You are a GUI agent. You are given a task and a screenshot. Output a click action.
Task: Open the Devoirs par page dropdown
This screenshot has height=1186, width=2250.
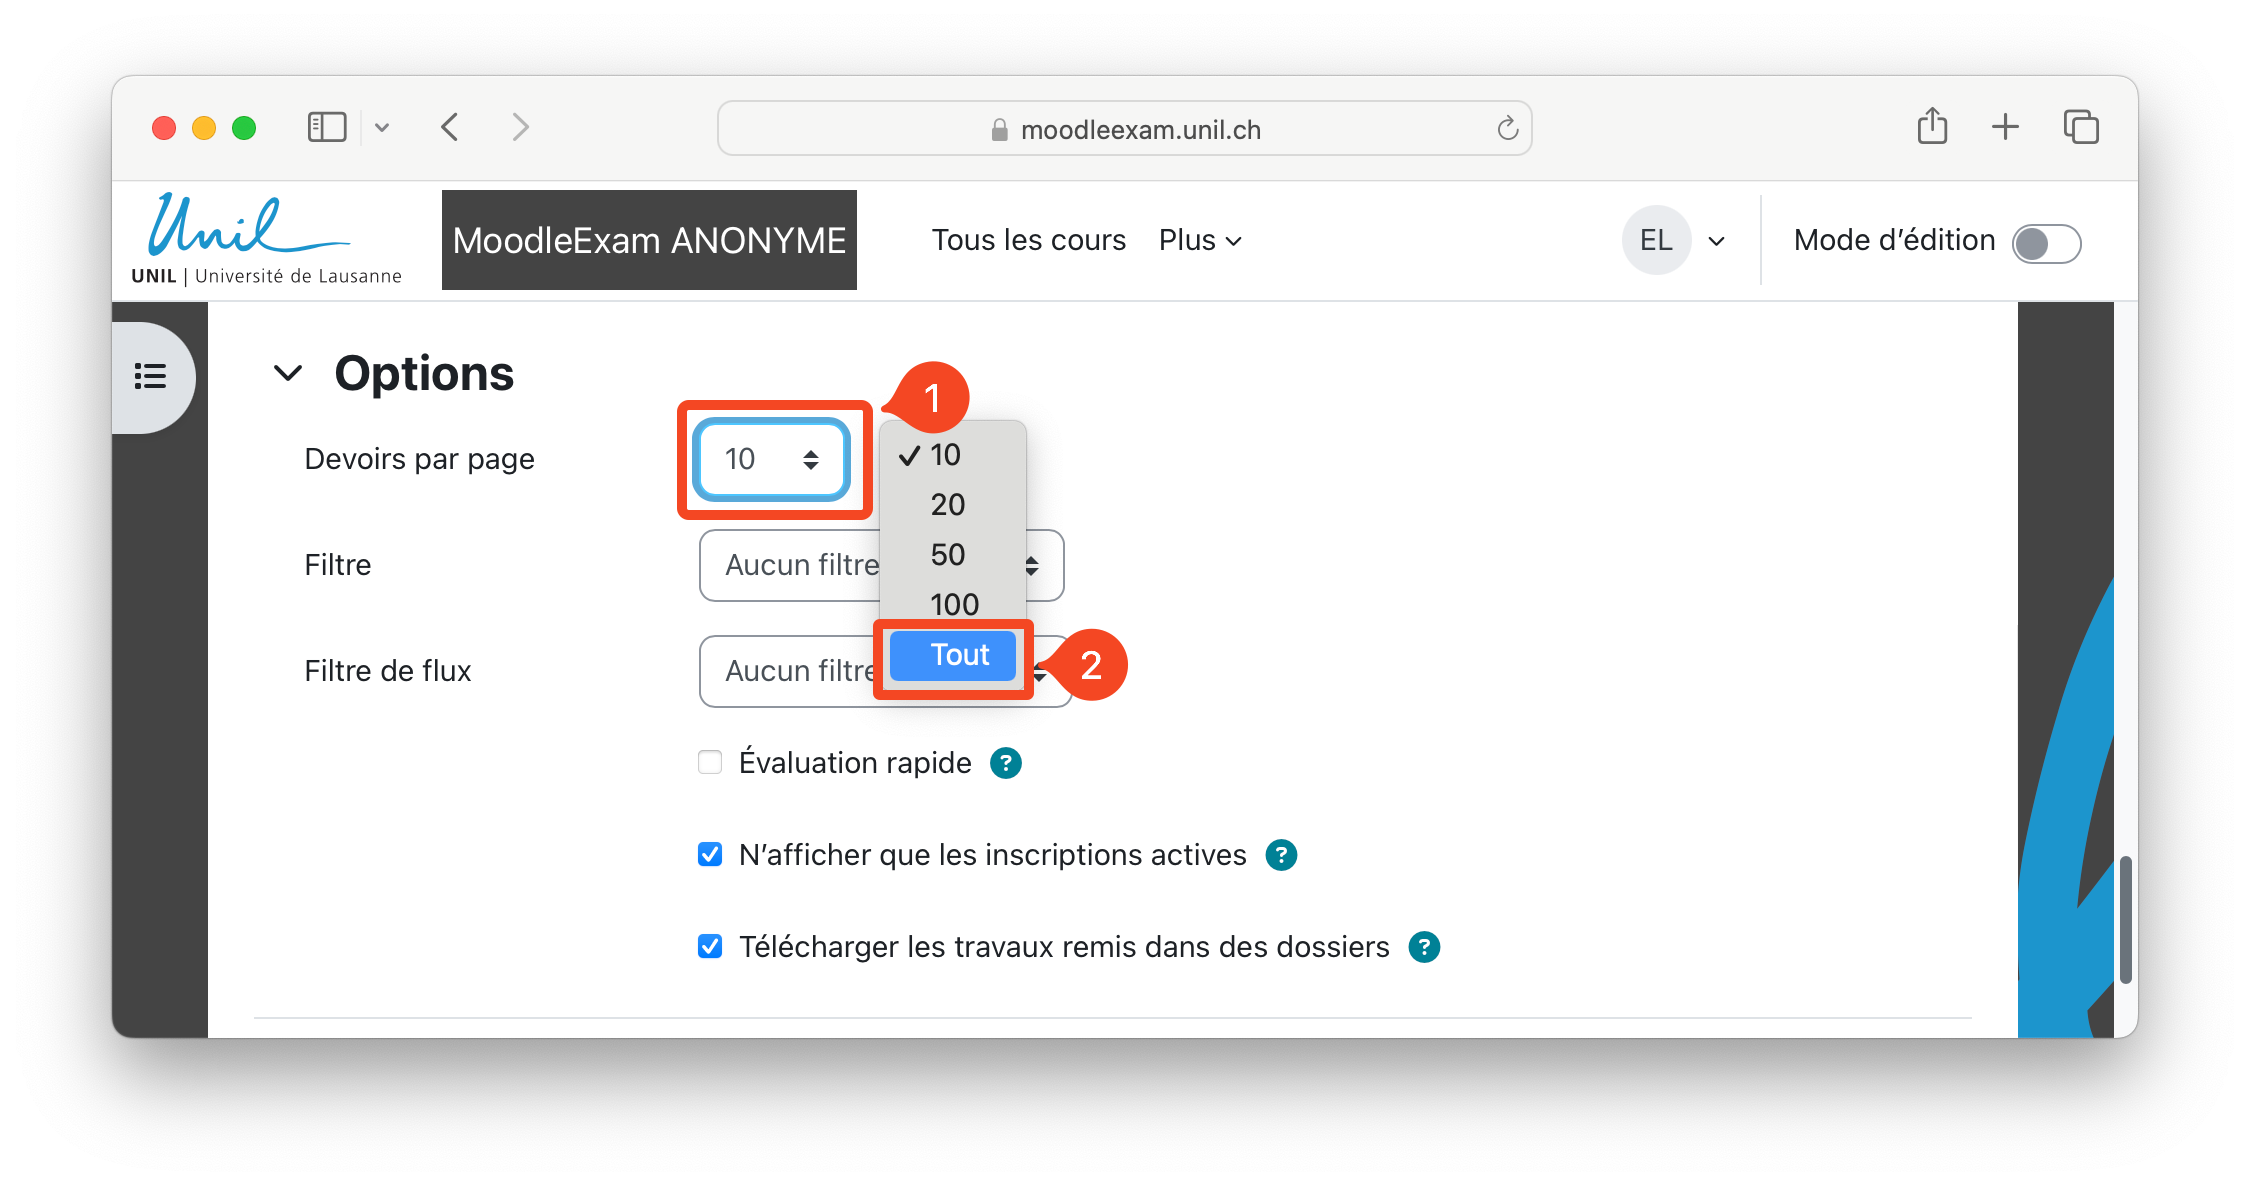click(x=773, y=459)
